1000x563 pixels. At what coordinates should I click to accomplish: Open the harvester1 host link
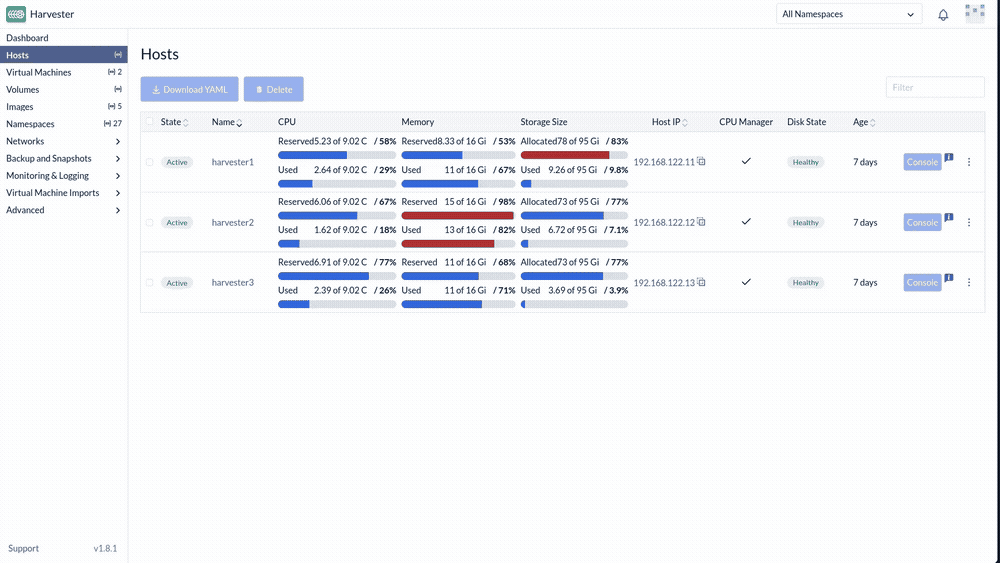point(233,162)
